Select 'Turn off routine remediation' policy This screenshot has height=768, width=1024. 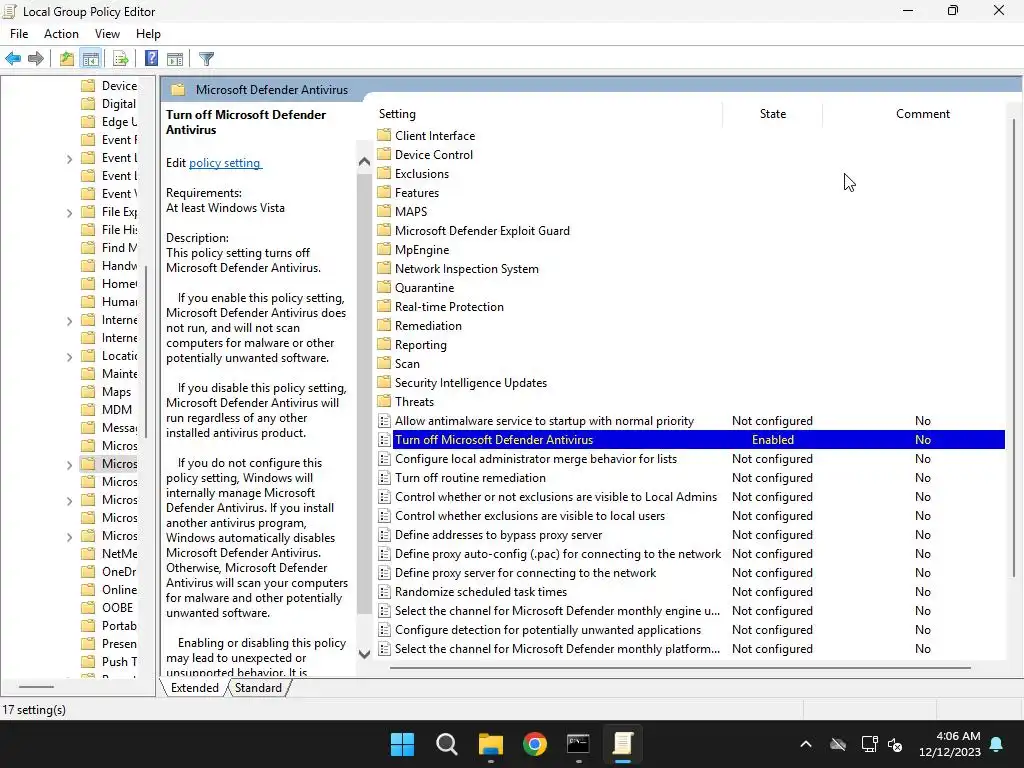691,478
